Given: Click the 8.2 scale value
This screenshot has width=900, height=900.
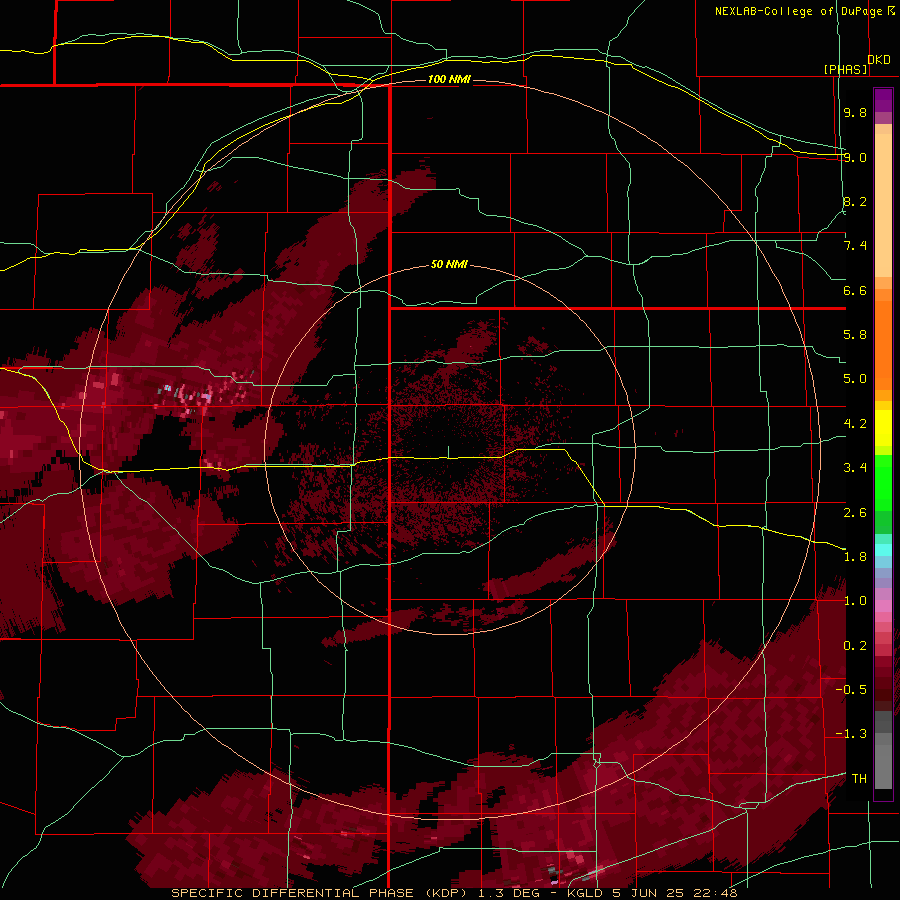Looking at the screenshot, I should click(x=855, y=201).
